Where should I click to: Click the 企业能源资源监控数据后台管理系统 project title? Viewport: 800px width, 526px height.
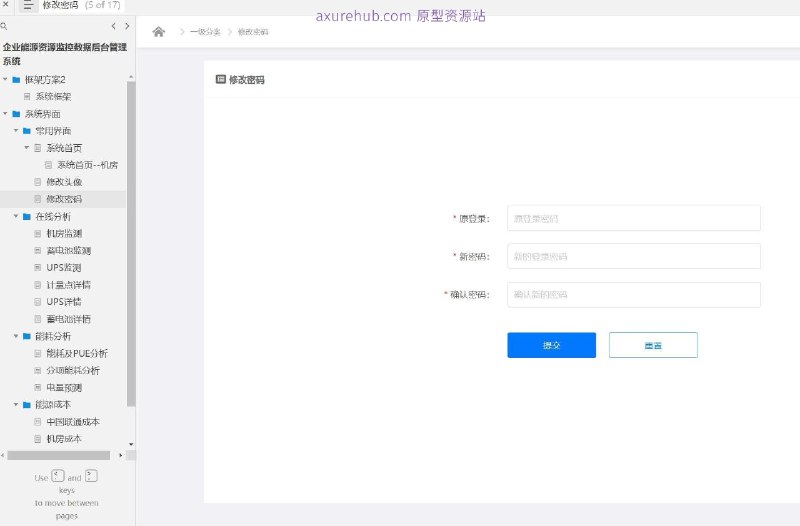[65, 54]
